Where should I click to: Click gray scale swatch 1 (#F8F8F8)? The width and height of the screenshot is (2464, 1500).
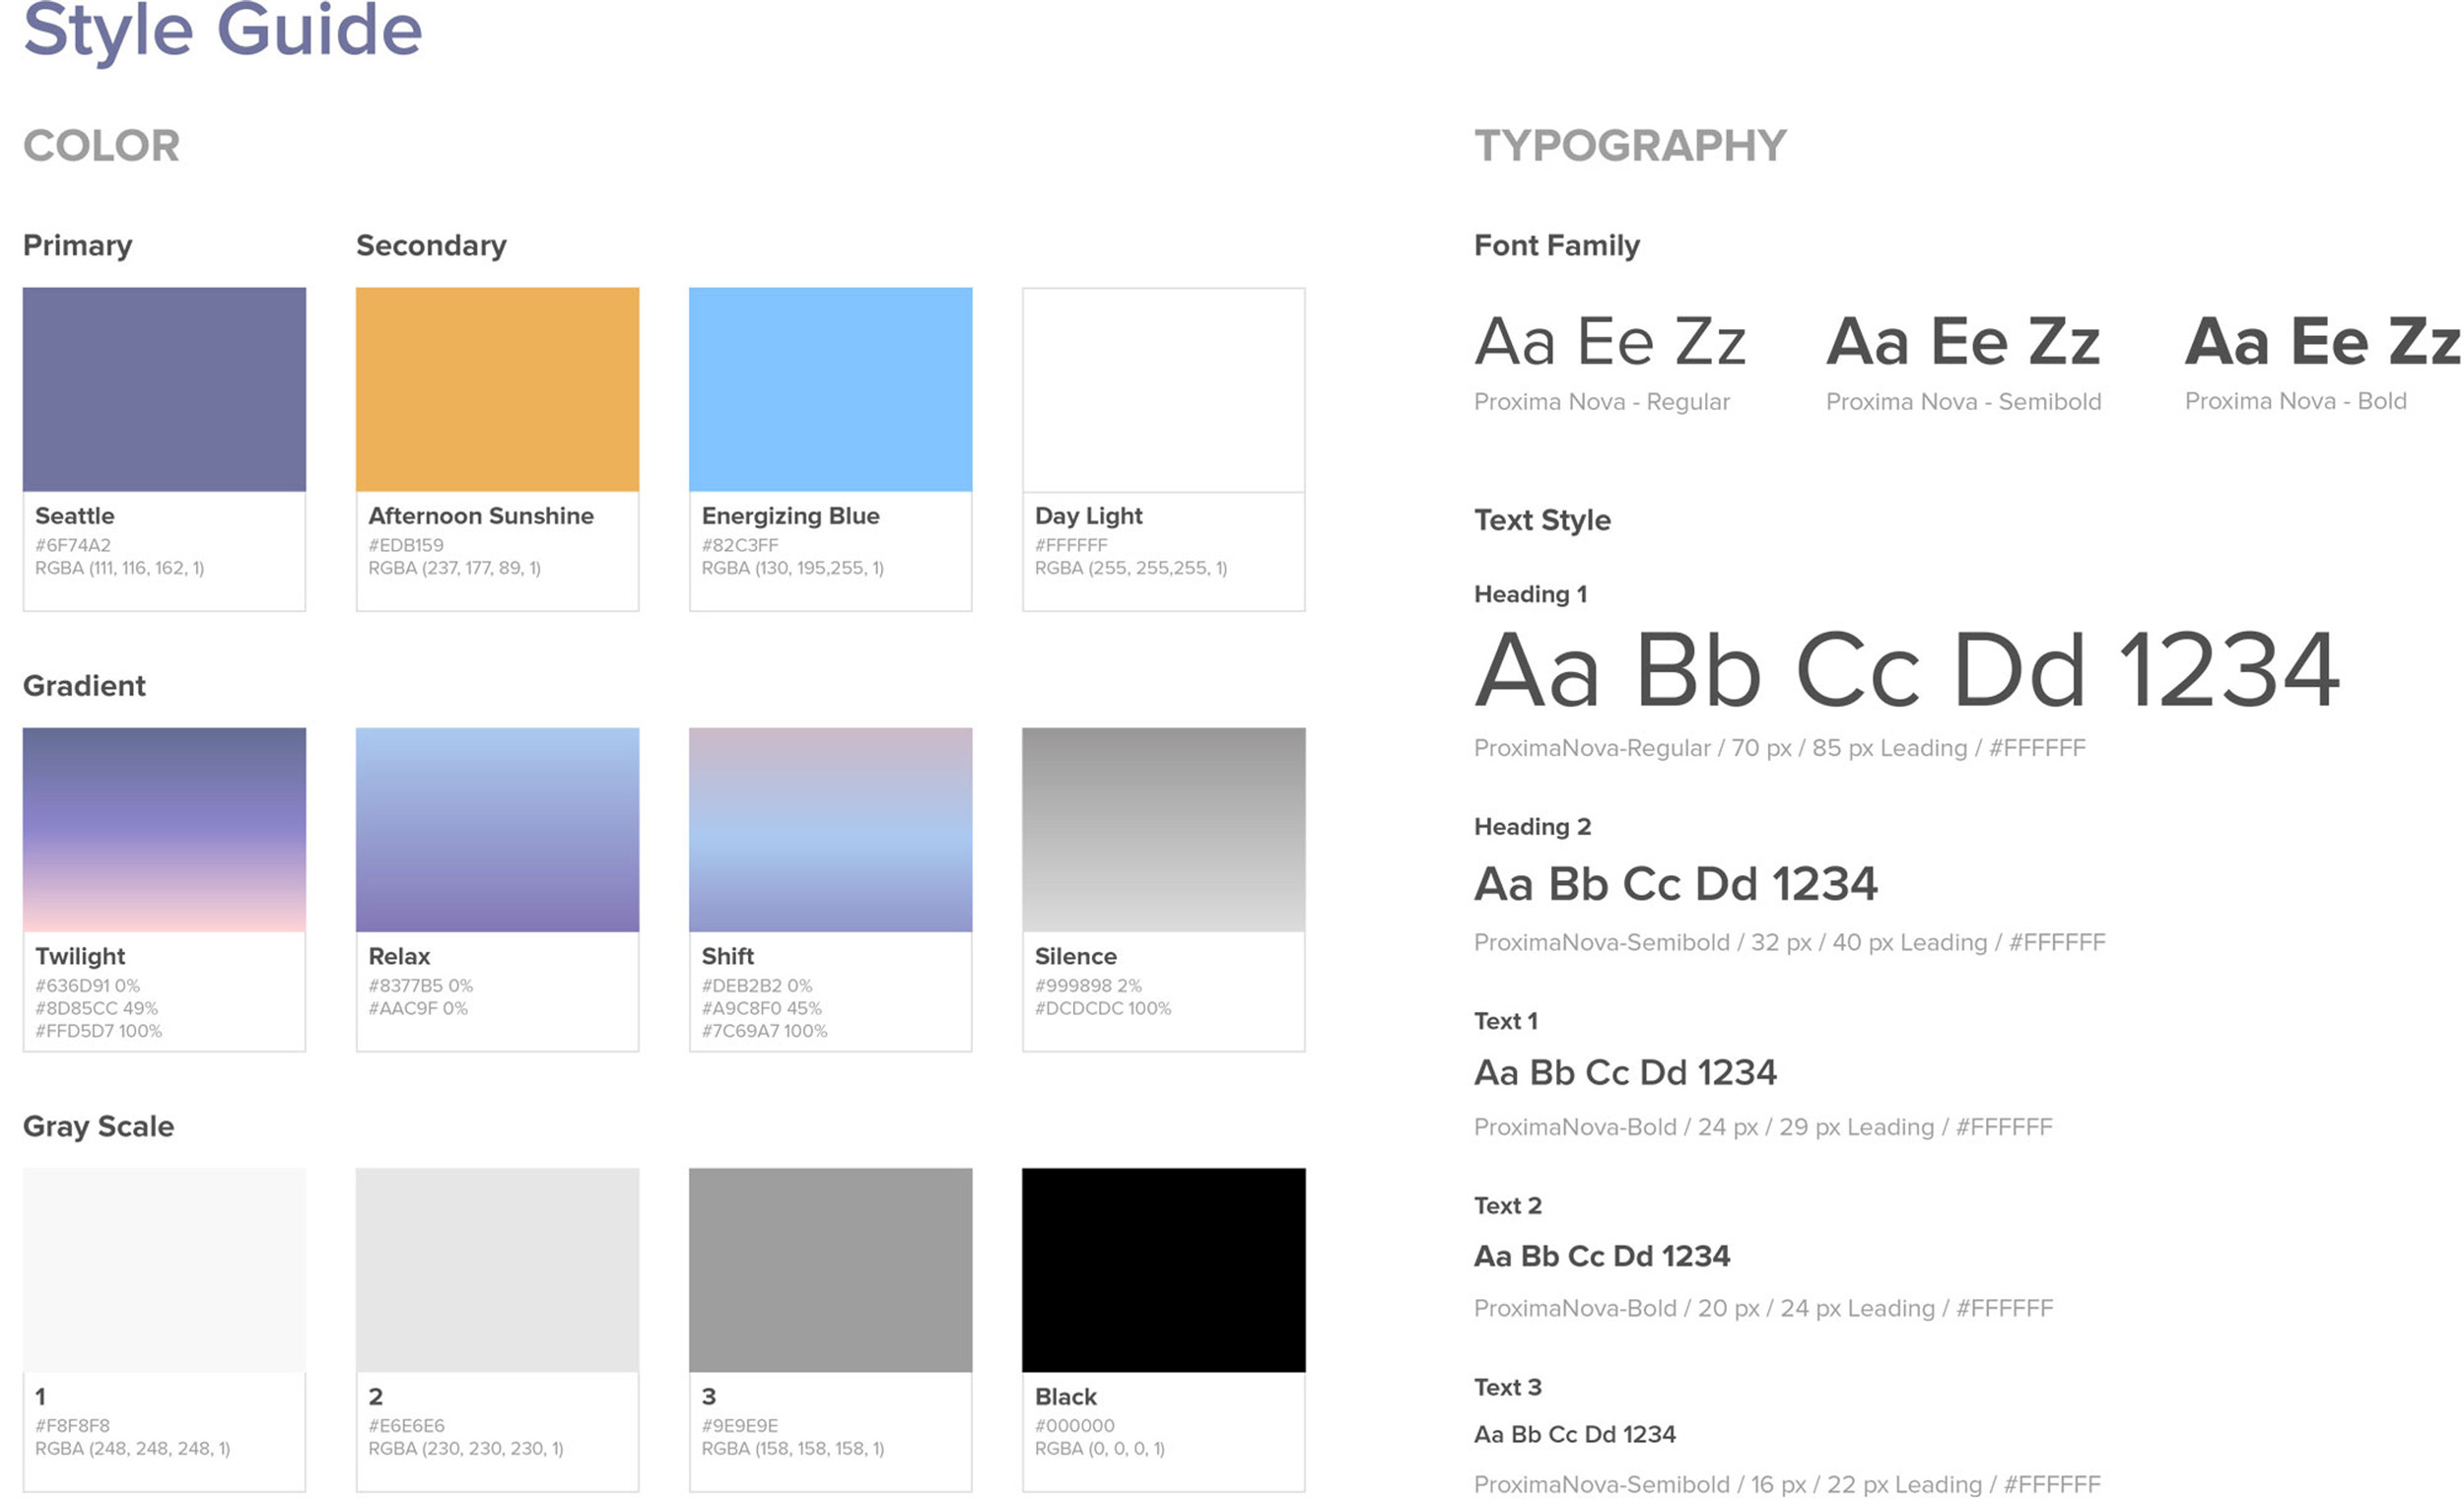coord(164,1269)
